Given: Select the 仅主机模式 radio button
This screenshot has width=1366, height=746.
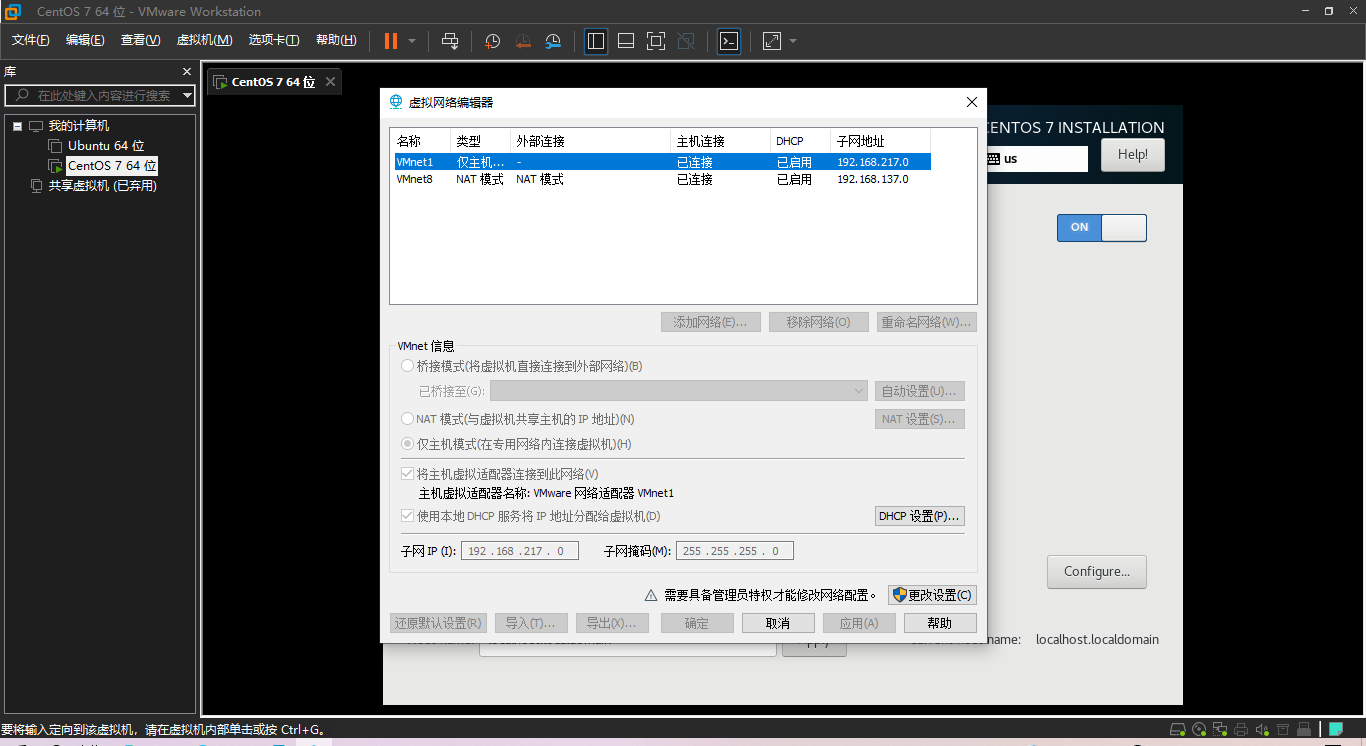Looking at the screenshot, I should [407, 444].
